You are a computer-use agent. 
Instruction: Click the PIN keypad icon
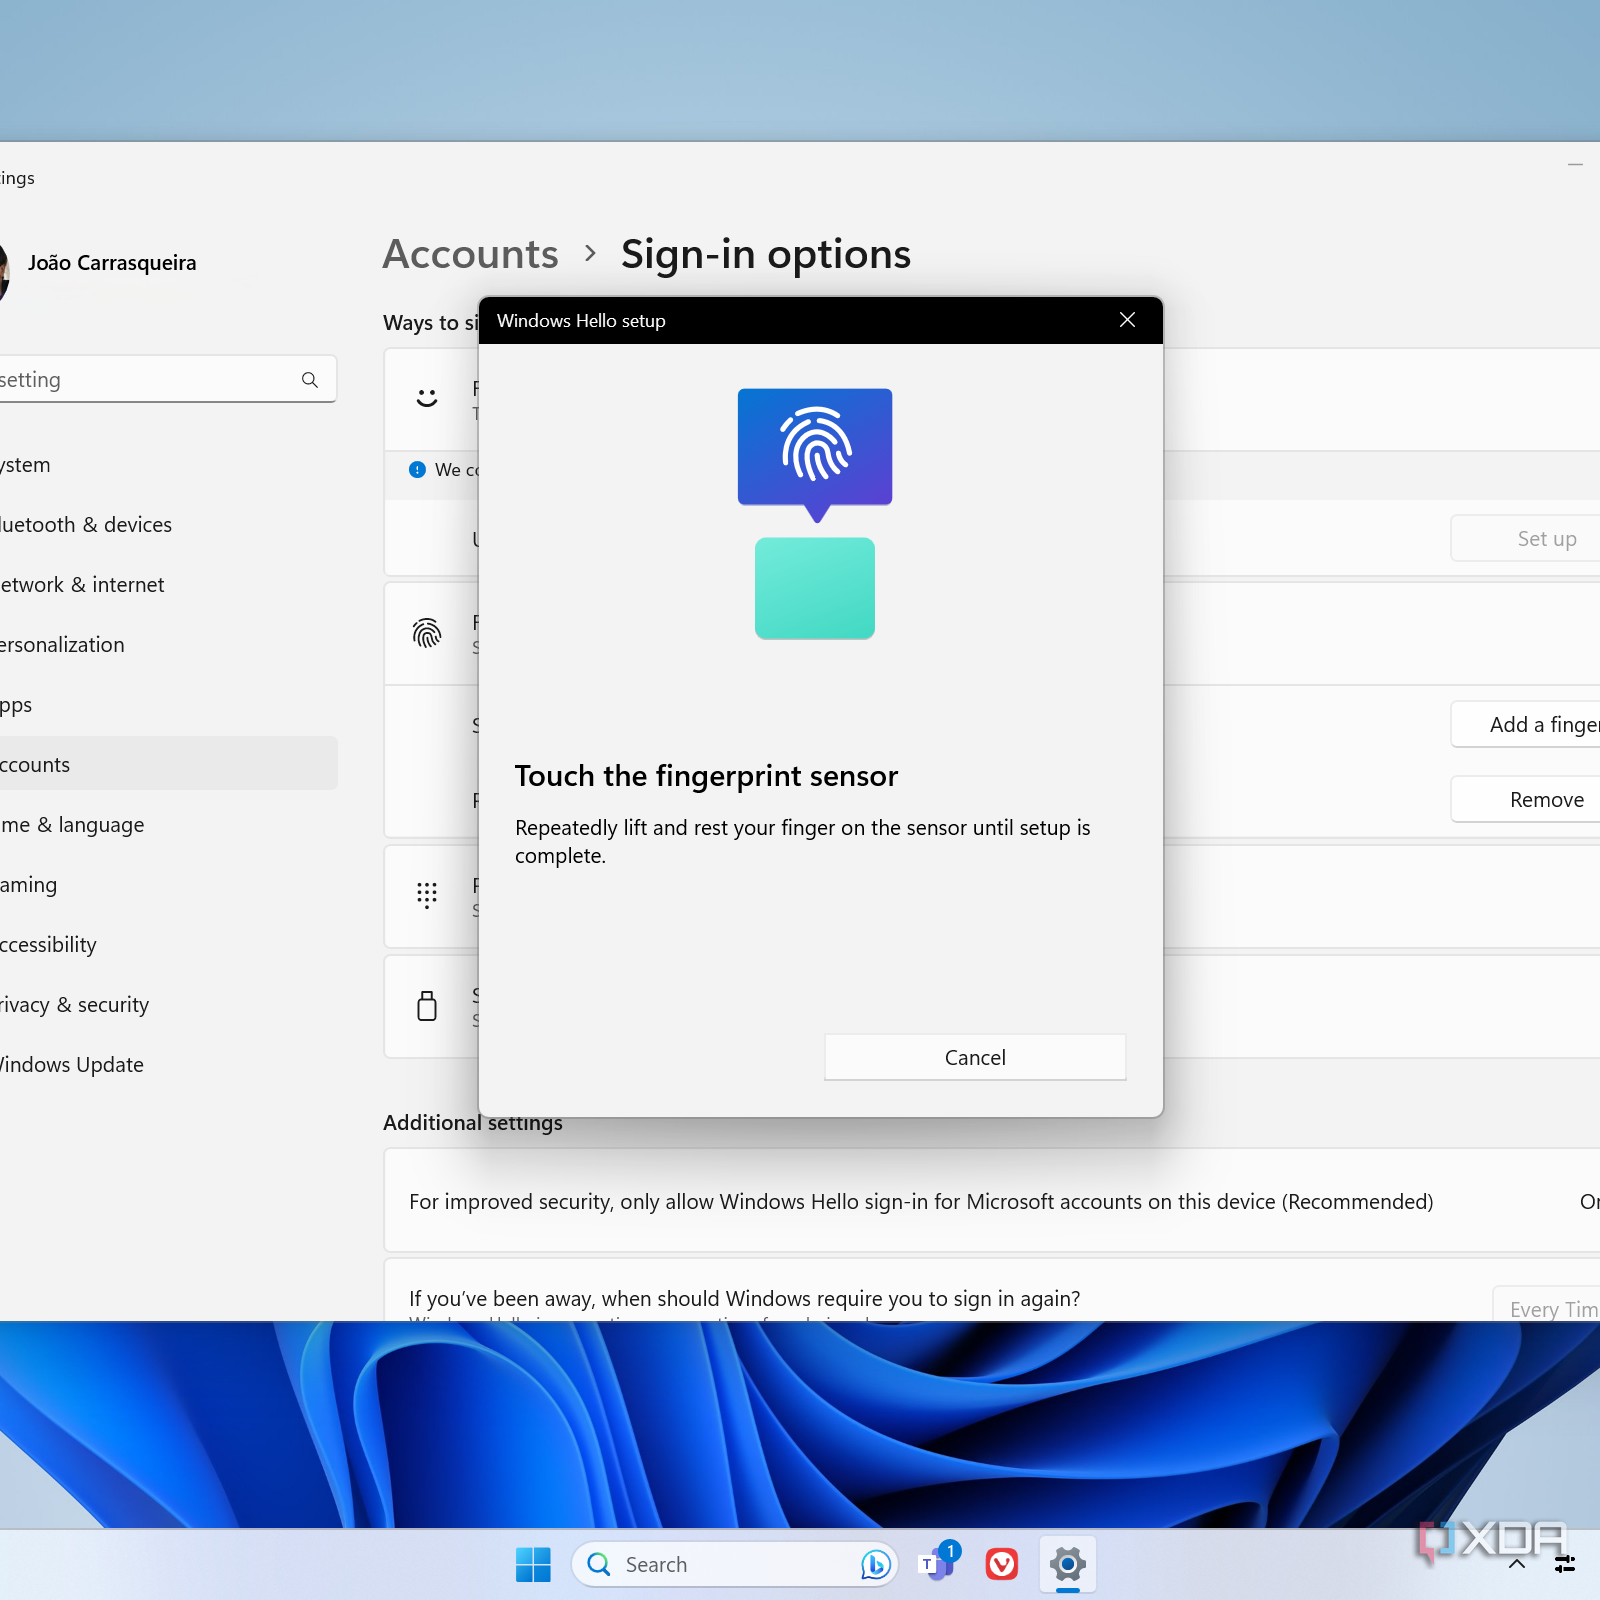(x=427, y=895)
